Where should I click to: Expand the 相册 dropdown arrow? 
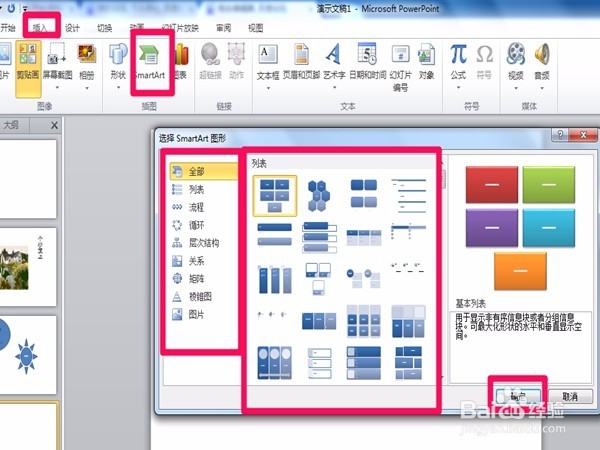87,88
